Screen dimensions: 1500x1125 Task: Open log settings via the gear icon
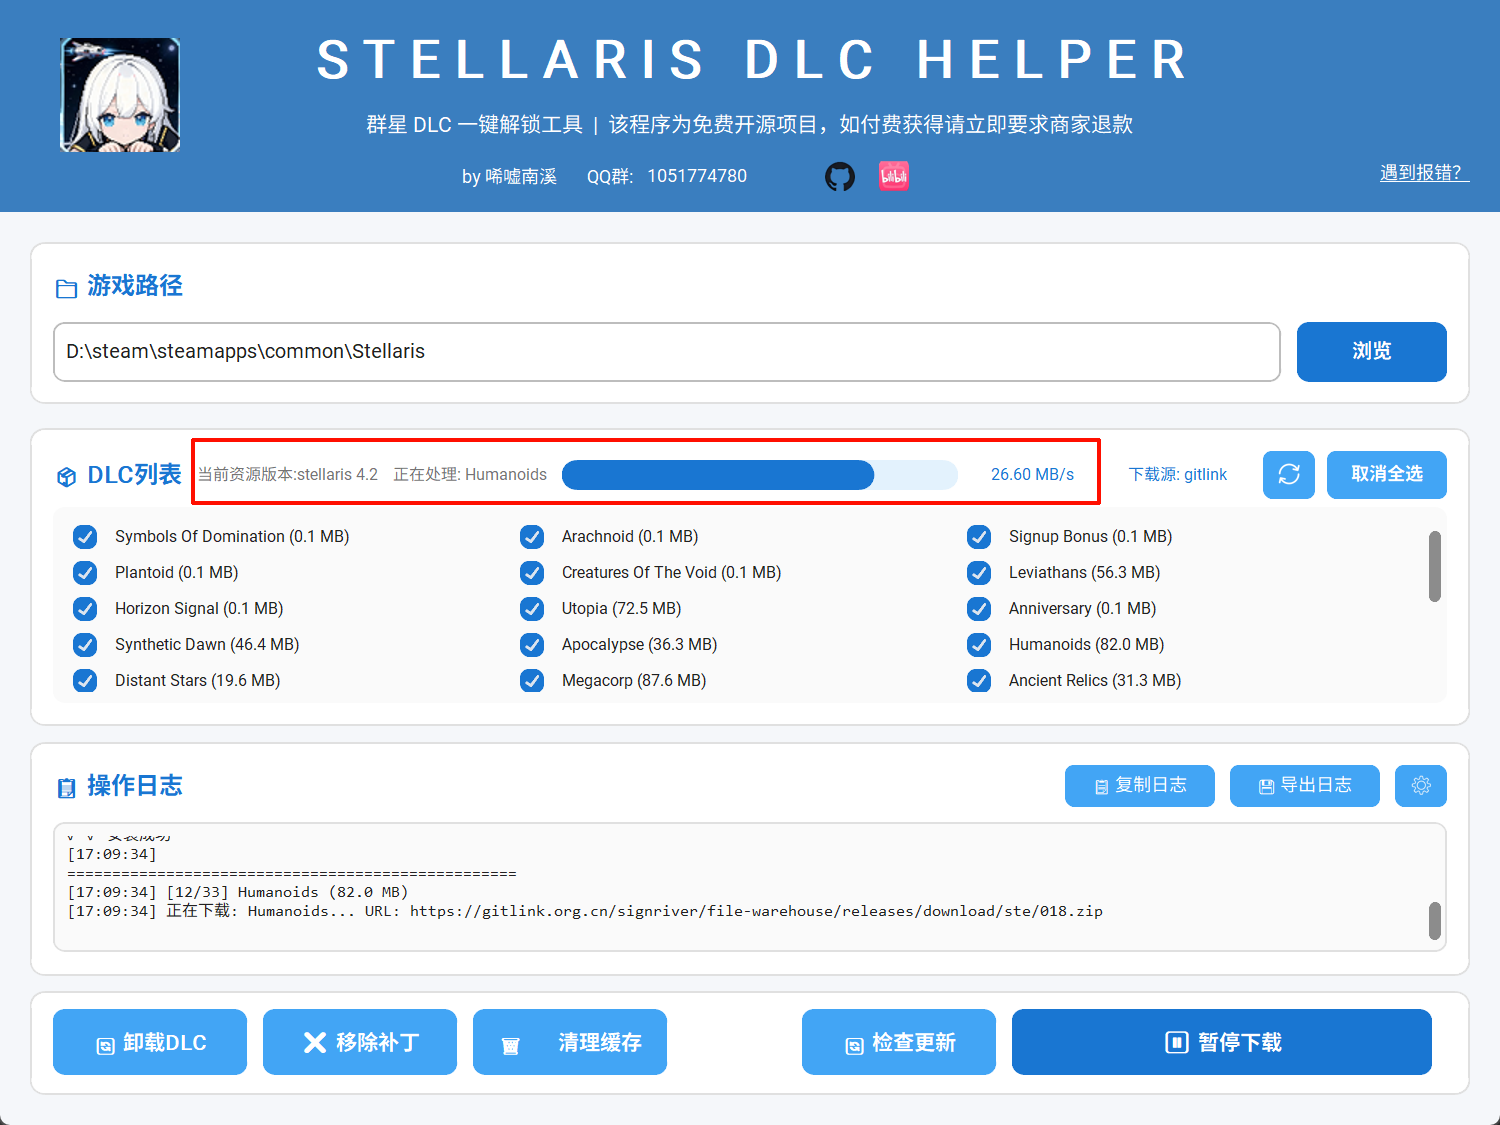(1421, 786)
